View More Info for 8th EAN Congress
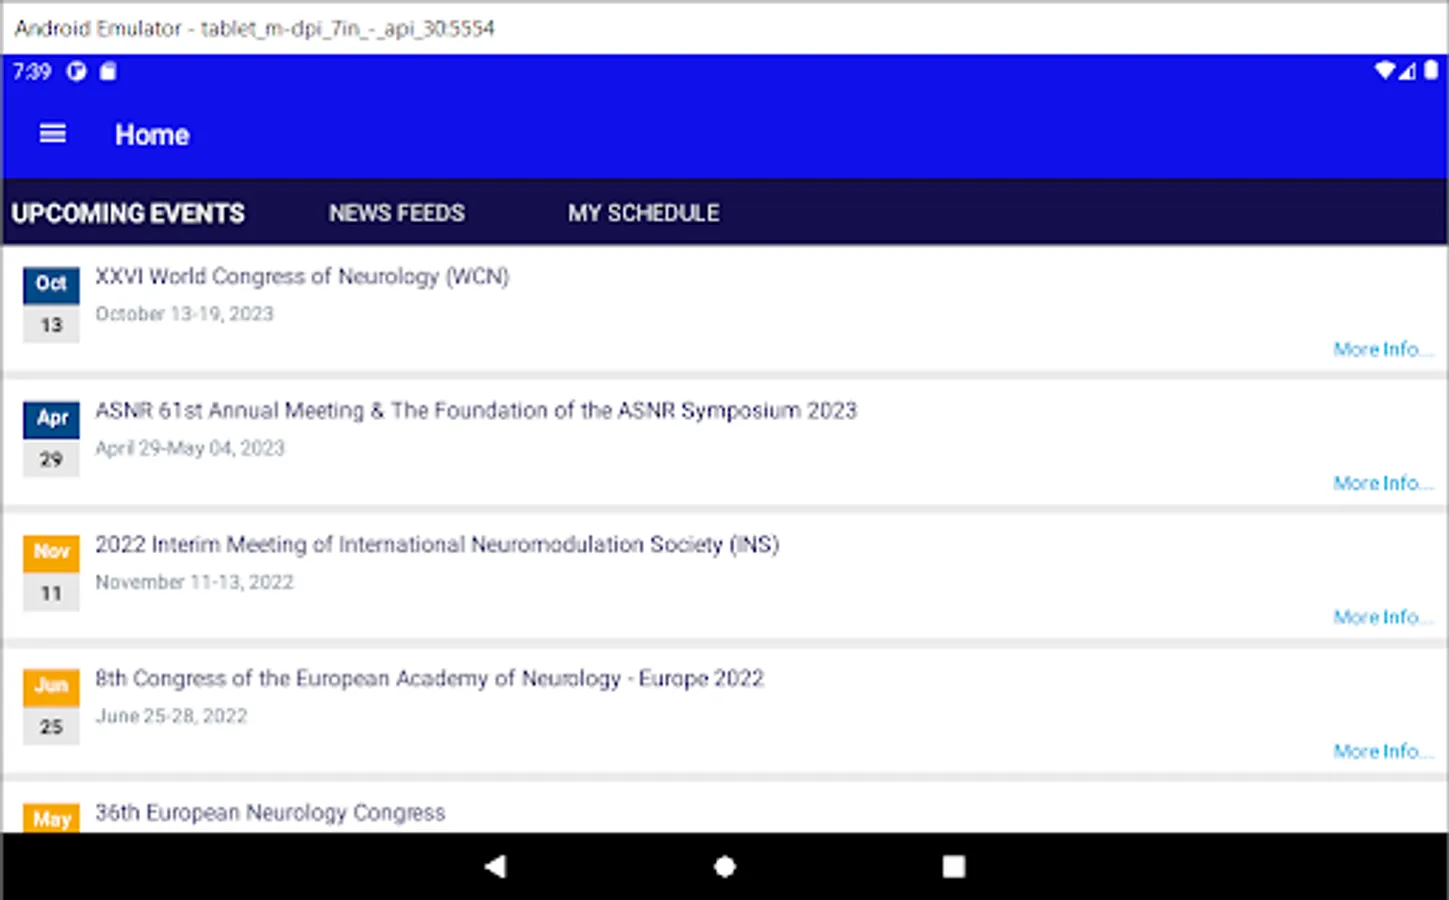This screenshot has width=1449, height=900. click(1381, 751)
